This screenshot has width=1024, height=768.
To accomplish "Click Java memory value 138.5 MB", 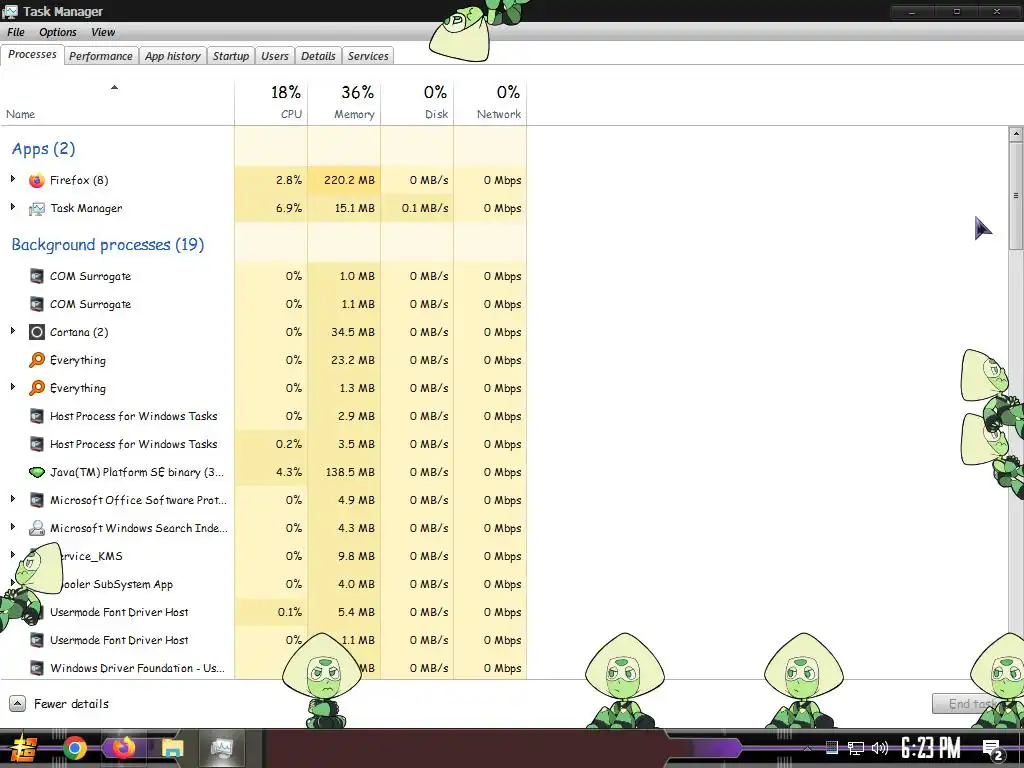I will point(350,472).
